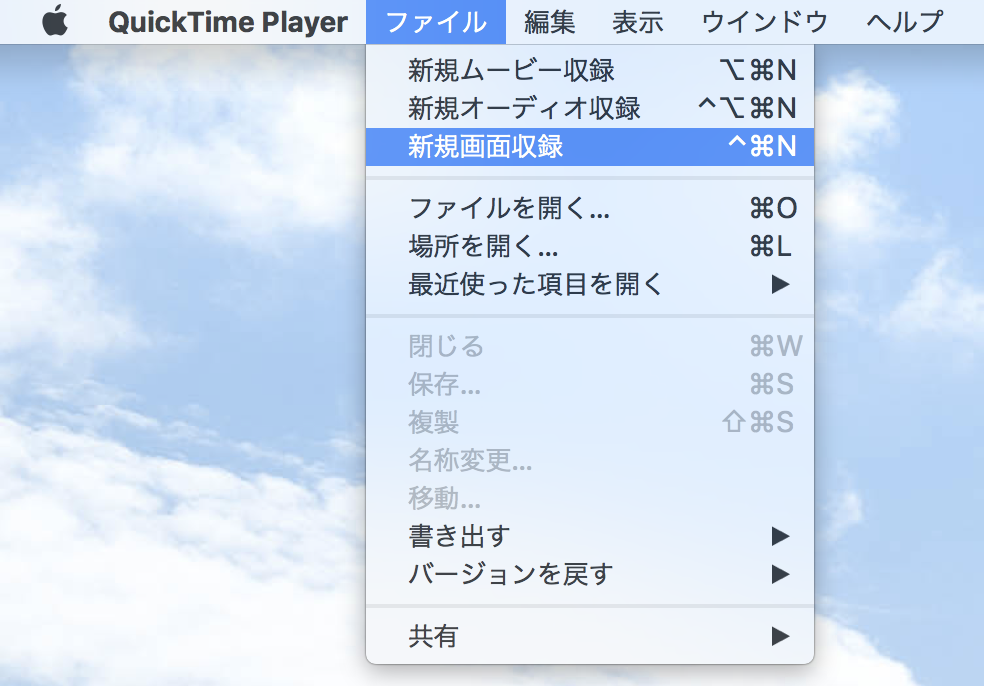Viewport: 984px width, 686px height.
Task: Expand the 書き出す submenu
Action: pos(590,536)
